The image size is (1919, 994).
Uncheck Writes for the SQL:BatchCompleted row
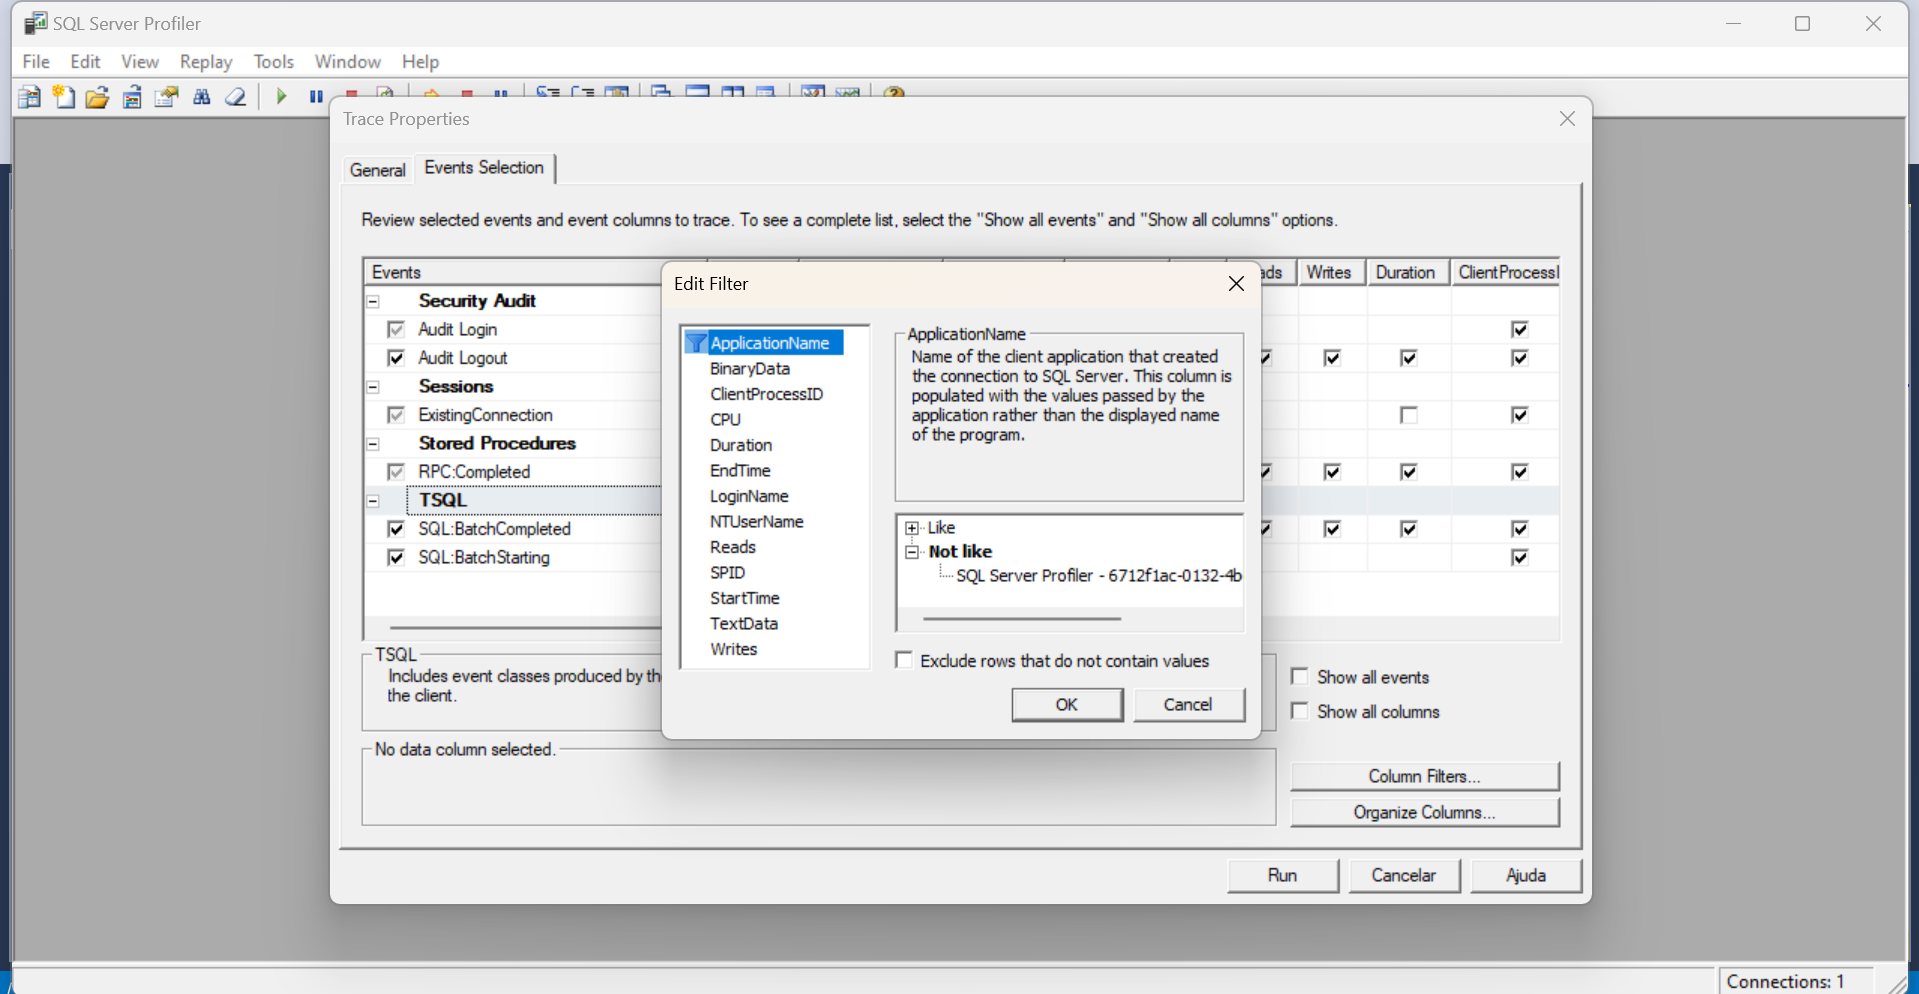pyautogui.click(x=1332, y=529)
